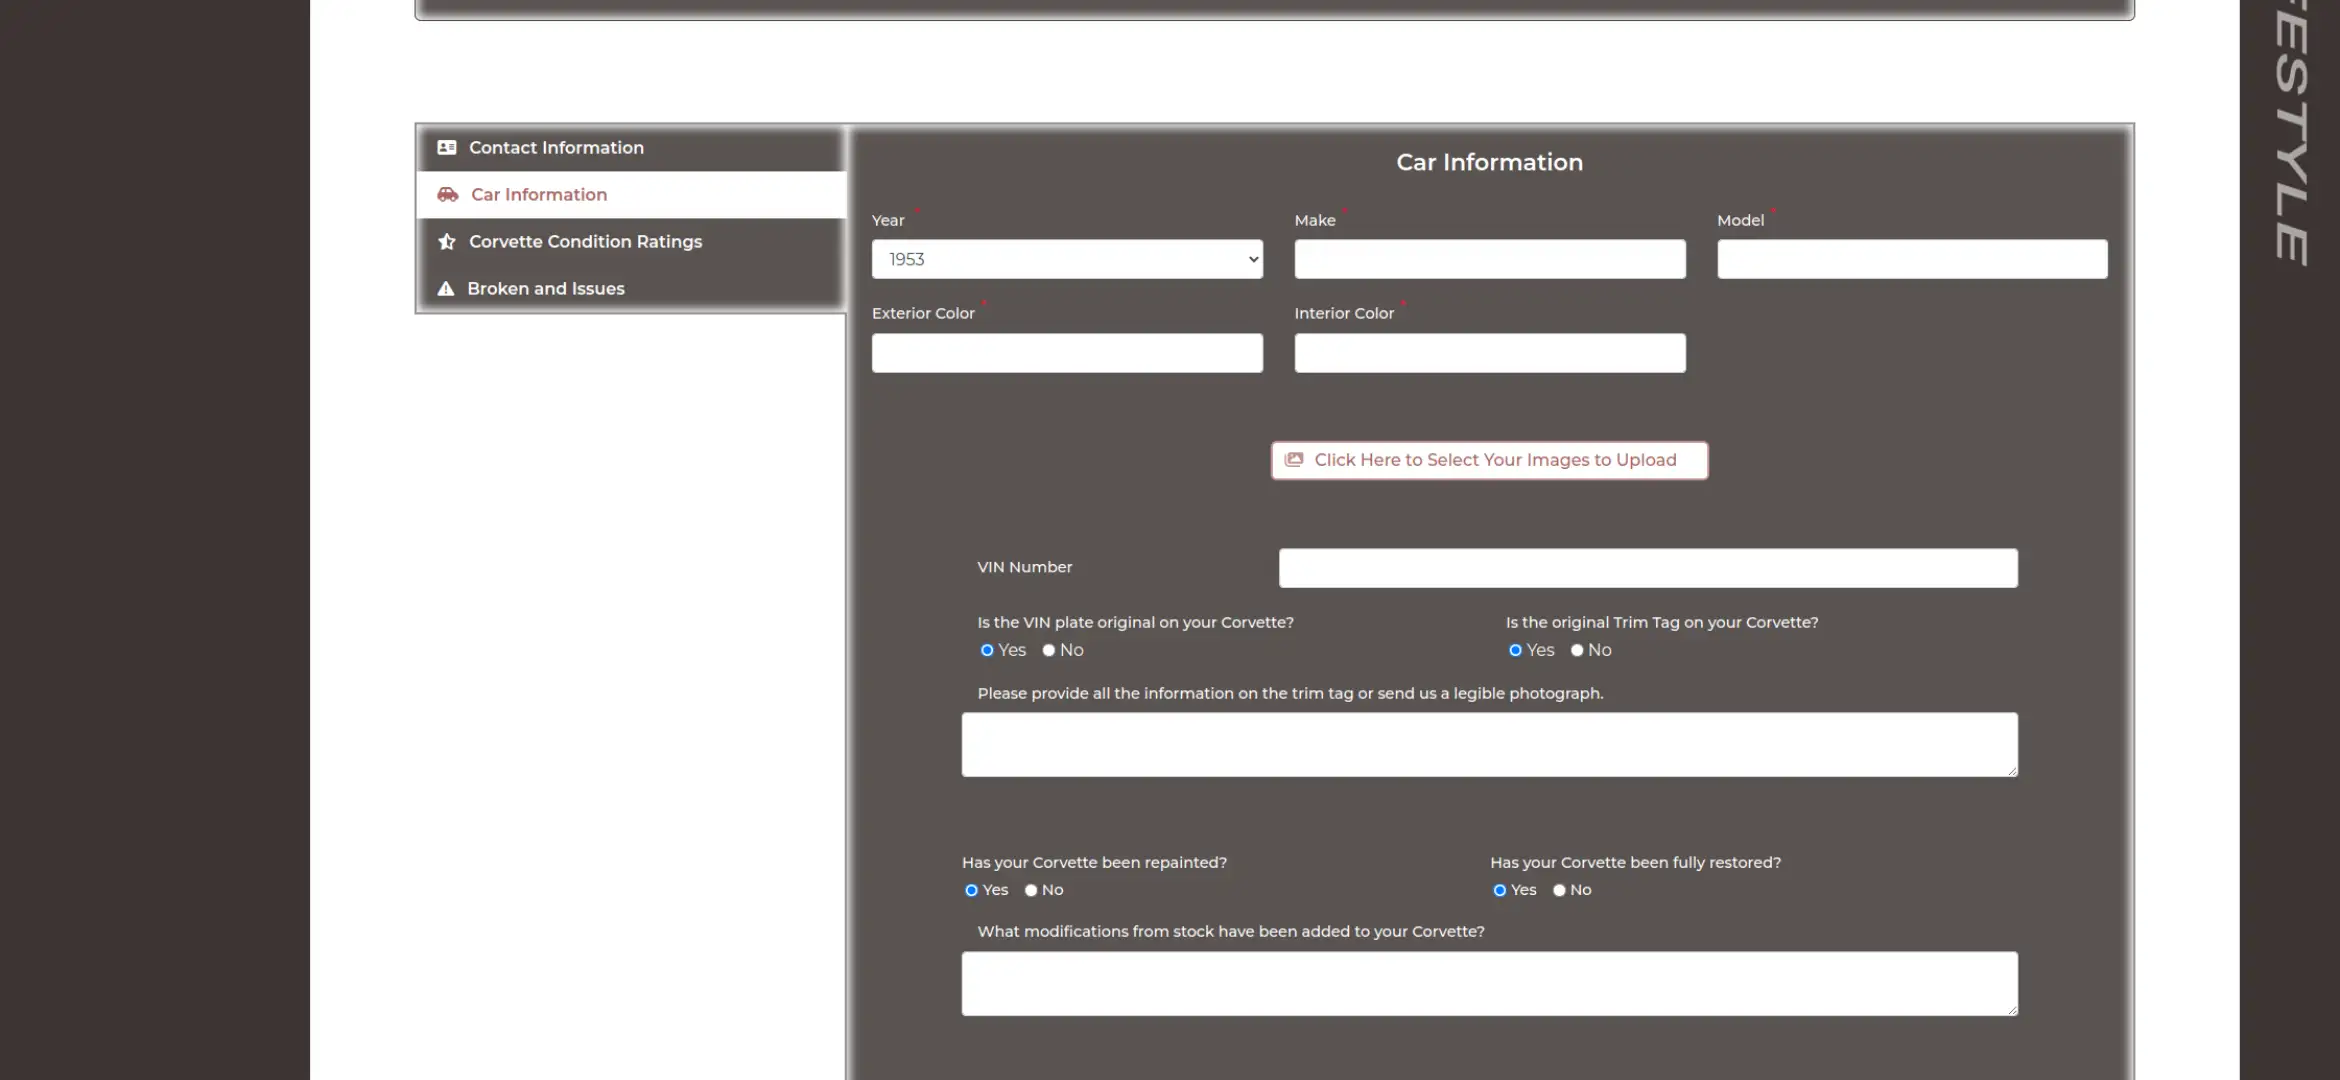Click the star icon beside Corvette Condition Ratings

[447, 242]
